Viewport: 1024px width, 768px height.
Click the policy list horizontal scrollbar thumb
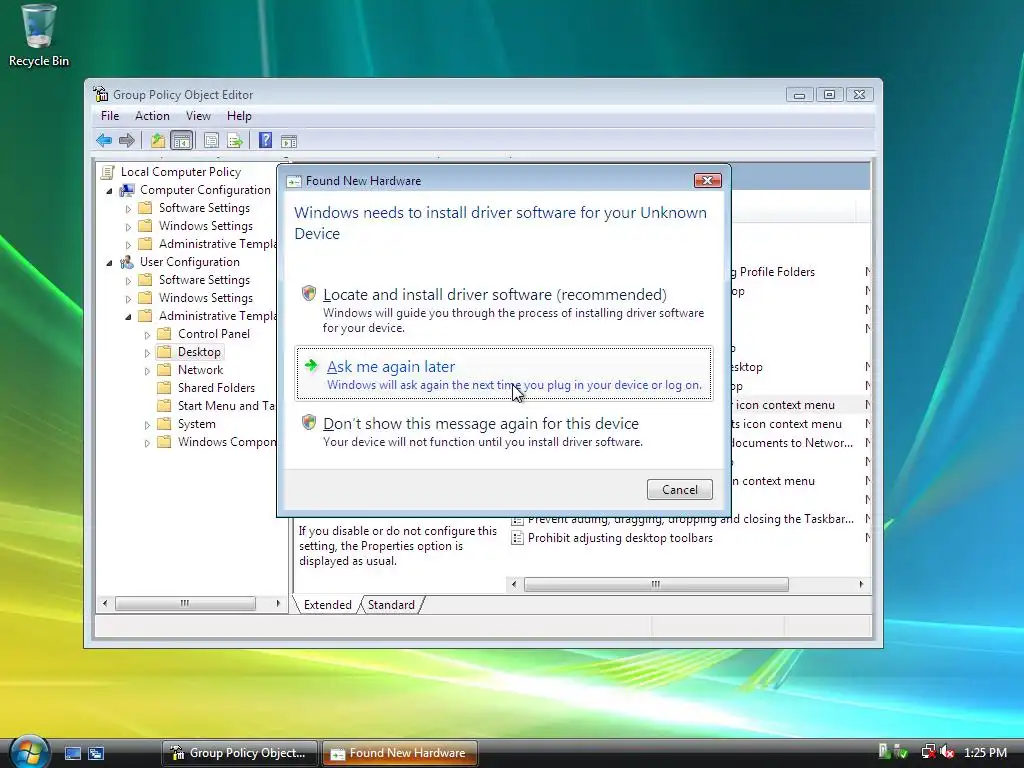coord(656,584)
